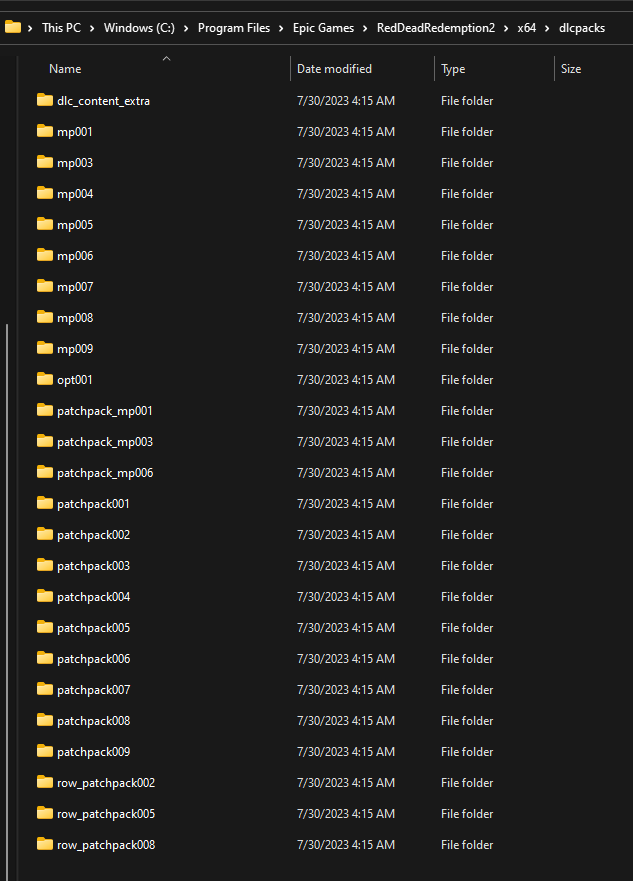Click the patchpack_mp001 folder icon
This screenshot has height=881, width=633.
click(x=45, y=410)
